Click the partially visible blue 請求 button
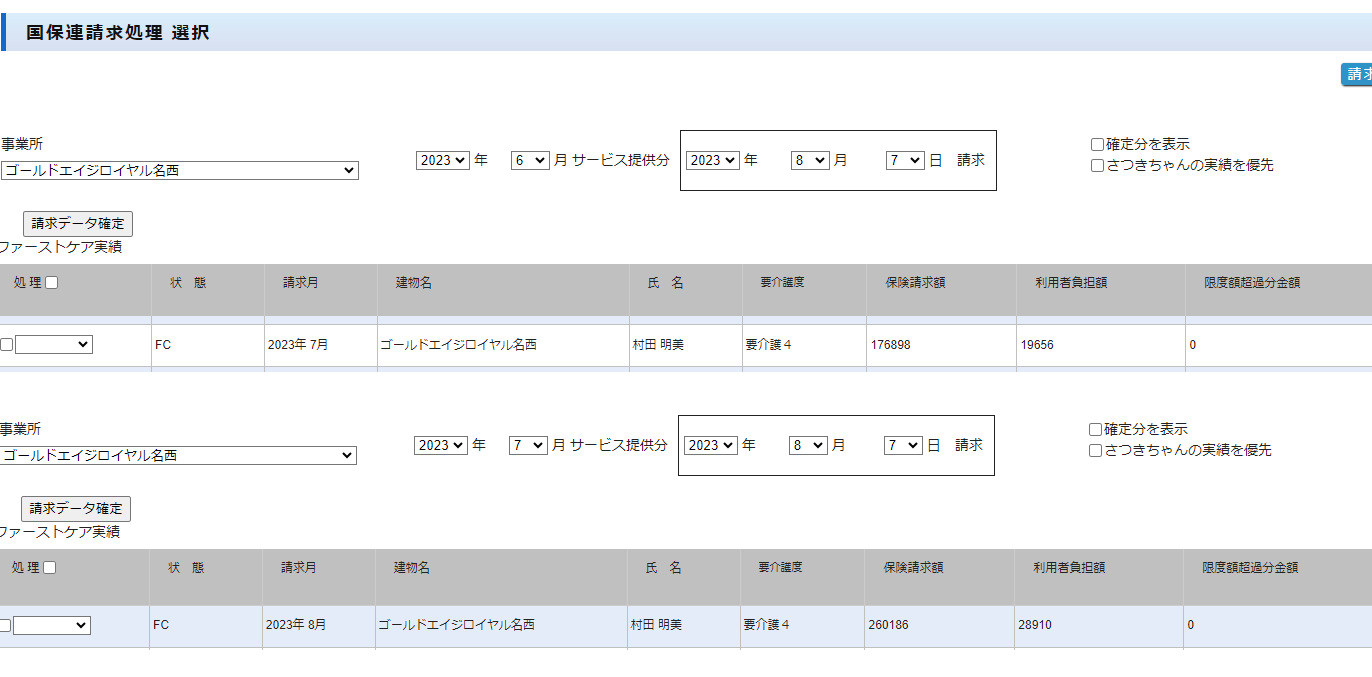Image resolution: width=1372 pixels, height=677 pixels. coord(1357,74)
